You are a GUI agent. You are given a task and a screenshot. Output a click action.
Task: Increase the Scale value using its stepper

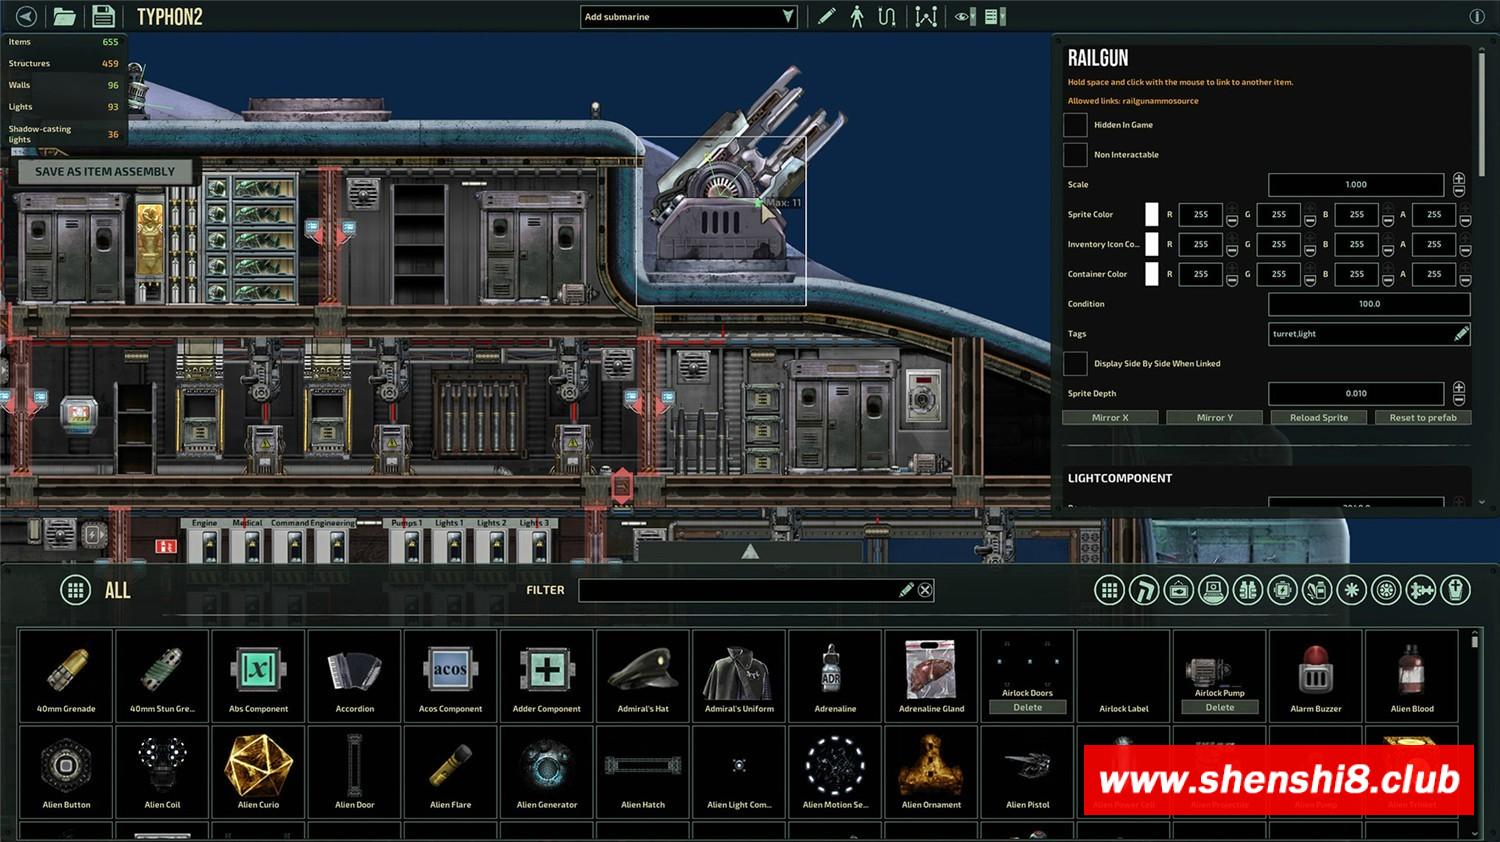pos(1459,179)
